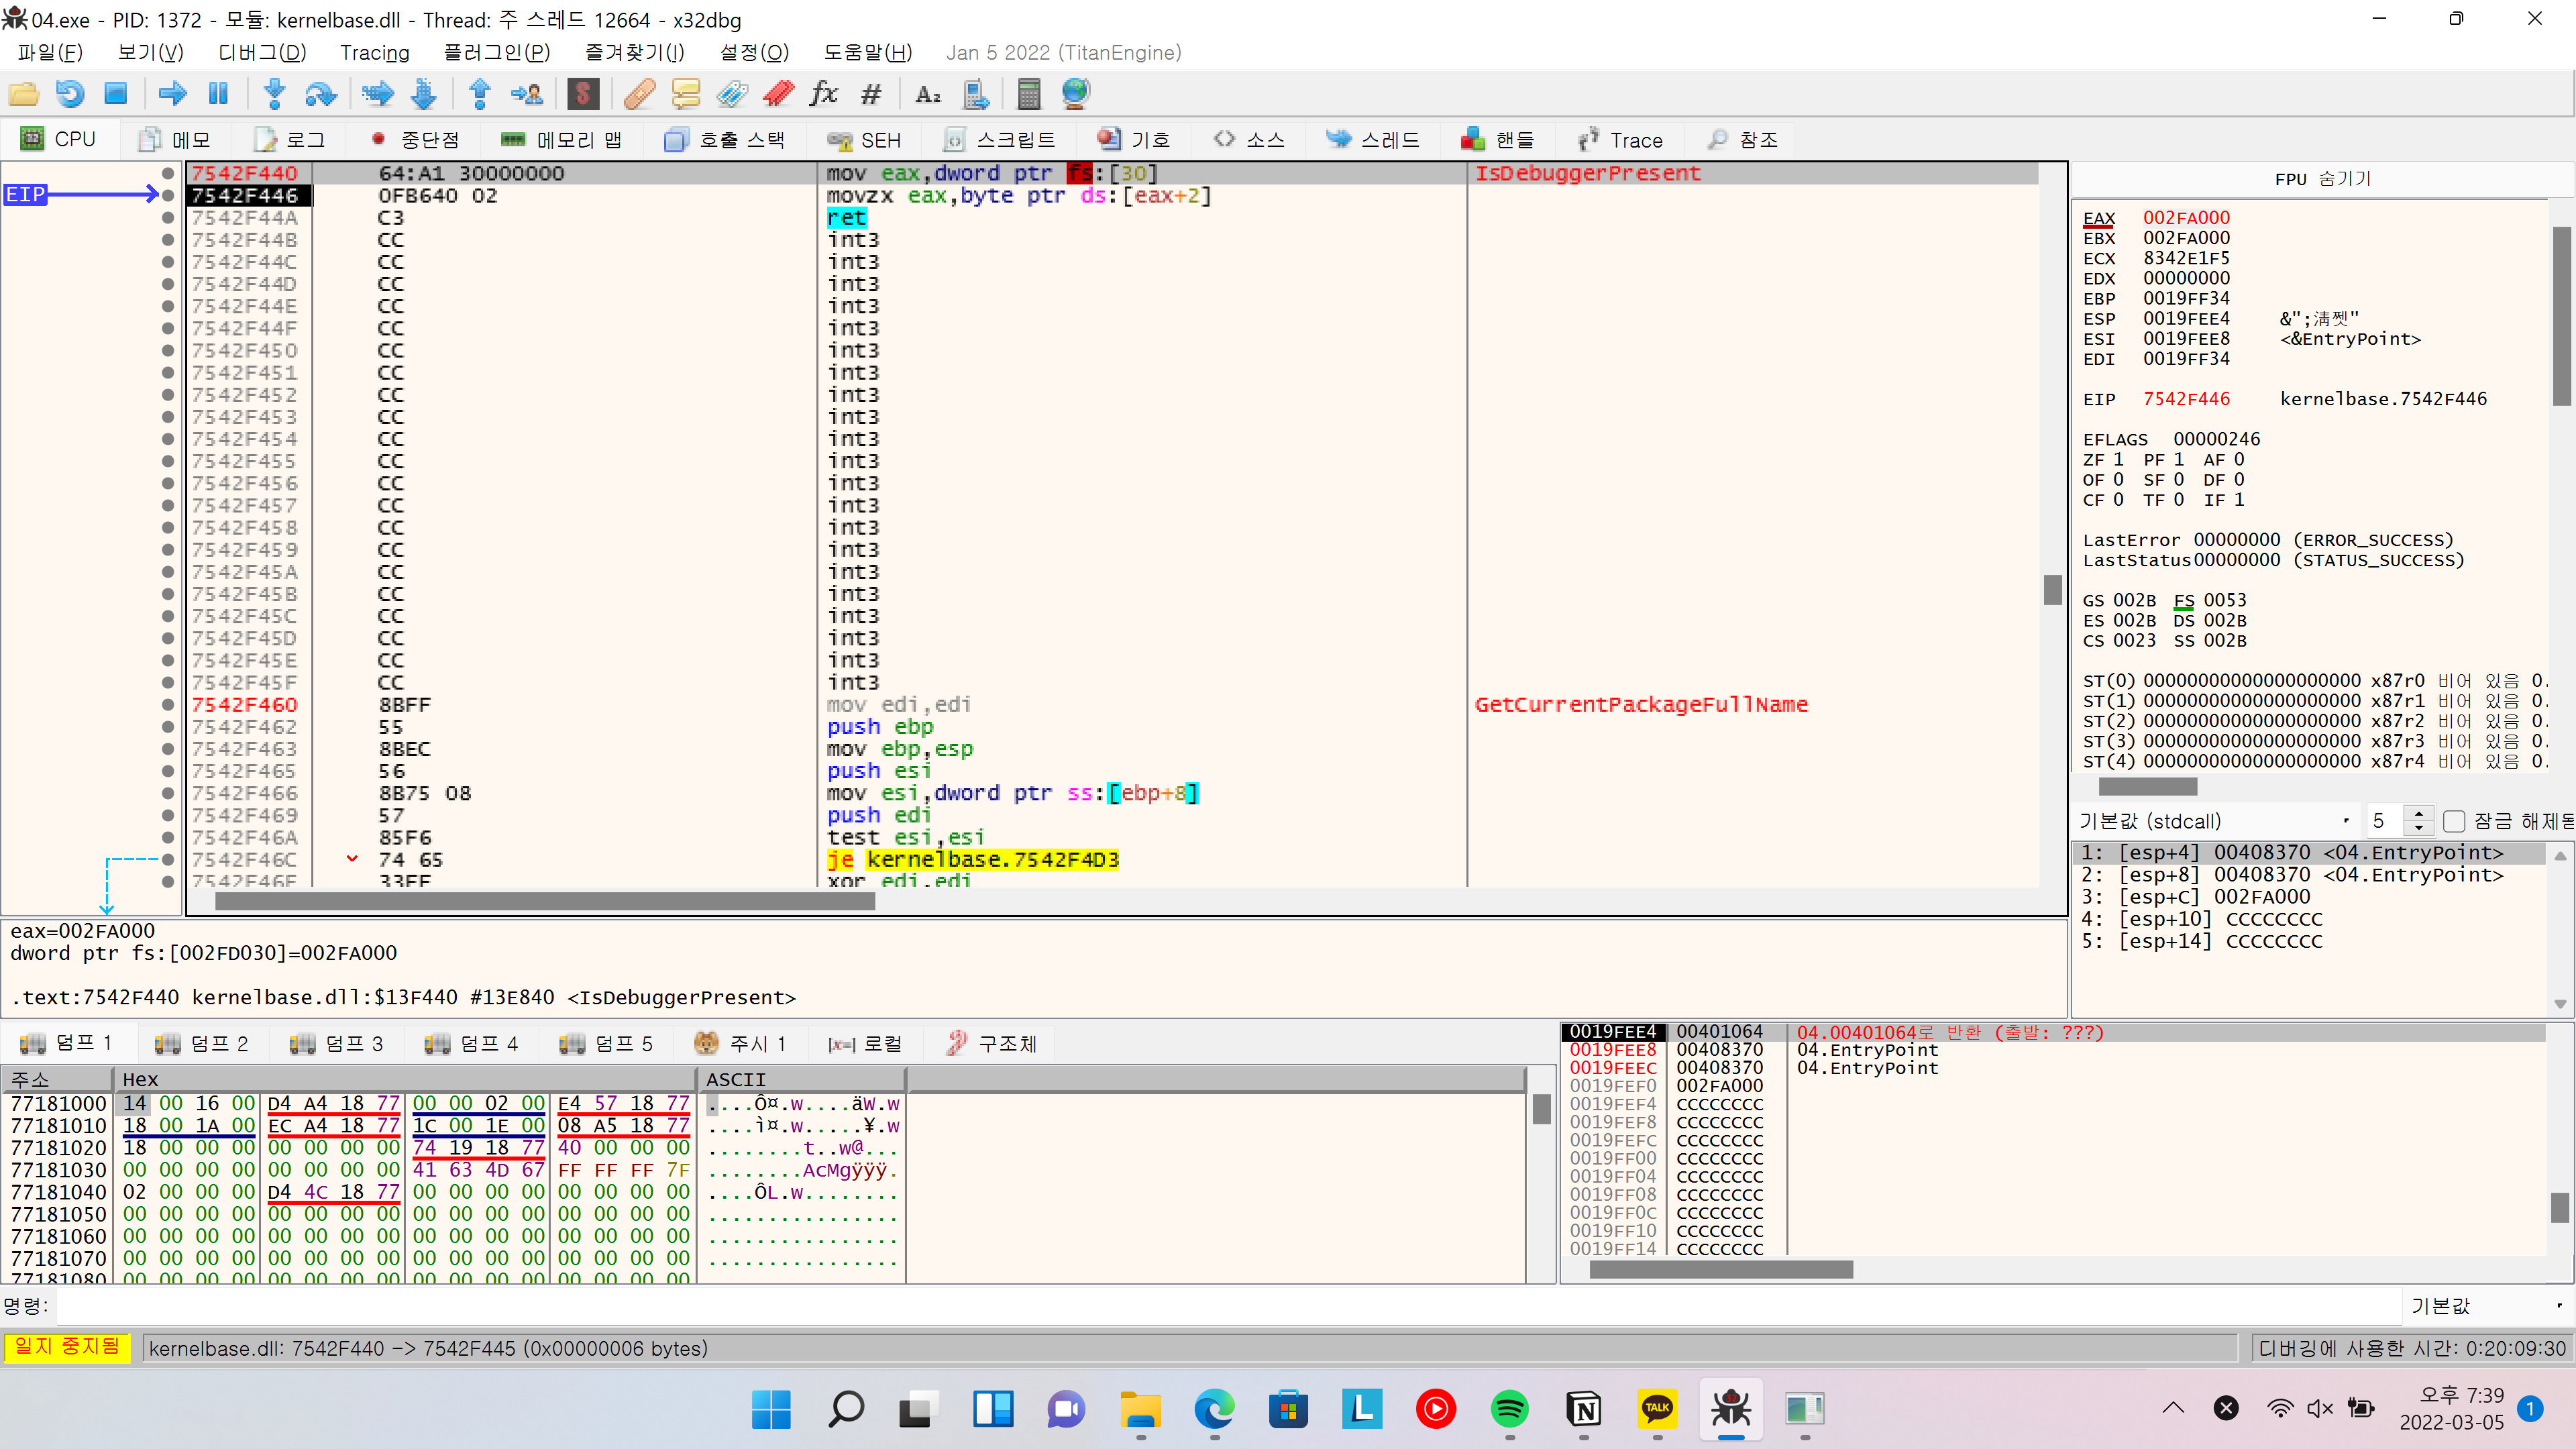Click the Pause icon in toolbar
Image resolution: width=2576 pixels, height=1449 pixels.
218,94
